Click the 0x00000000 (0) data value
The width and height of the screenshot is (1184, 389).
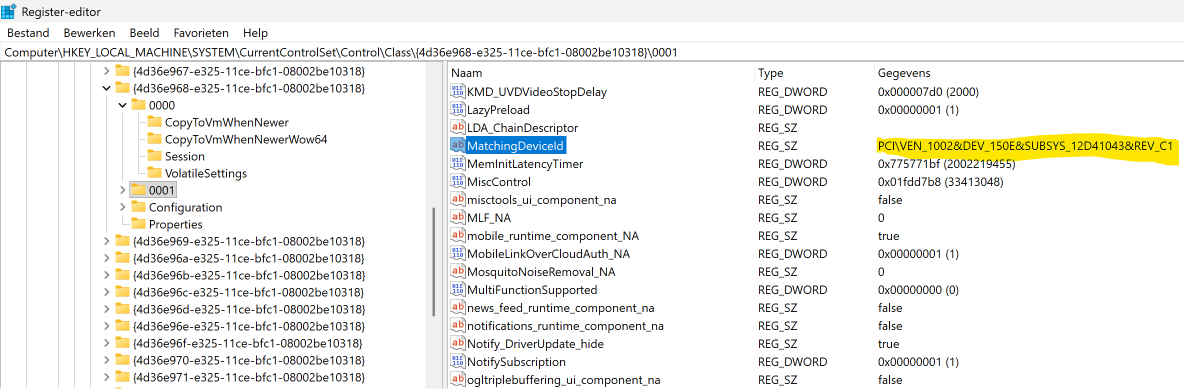[918, 289]
